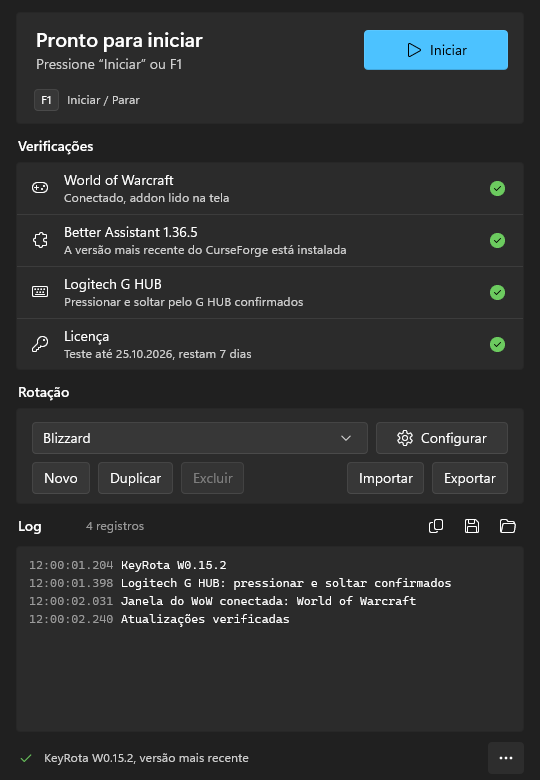Click 'KeyRota W0.15.2, versão mais recente' status text
The height and width of the screenshot is (780, 540).
(146, 758)
